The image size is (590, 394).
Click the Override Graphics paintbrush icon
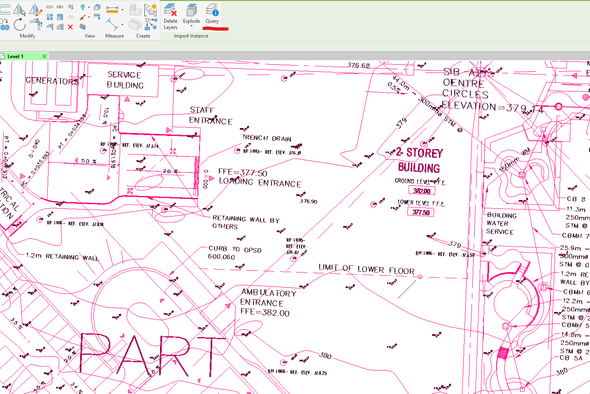pos(82,17)
